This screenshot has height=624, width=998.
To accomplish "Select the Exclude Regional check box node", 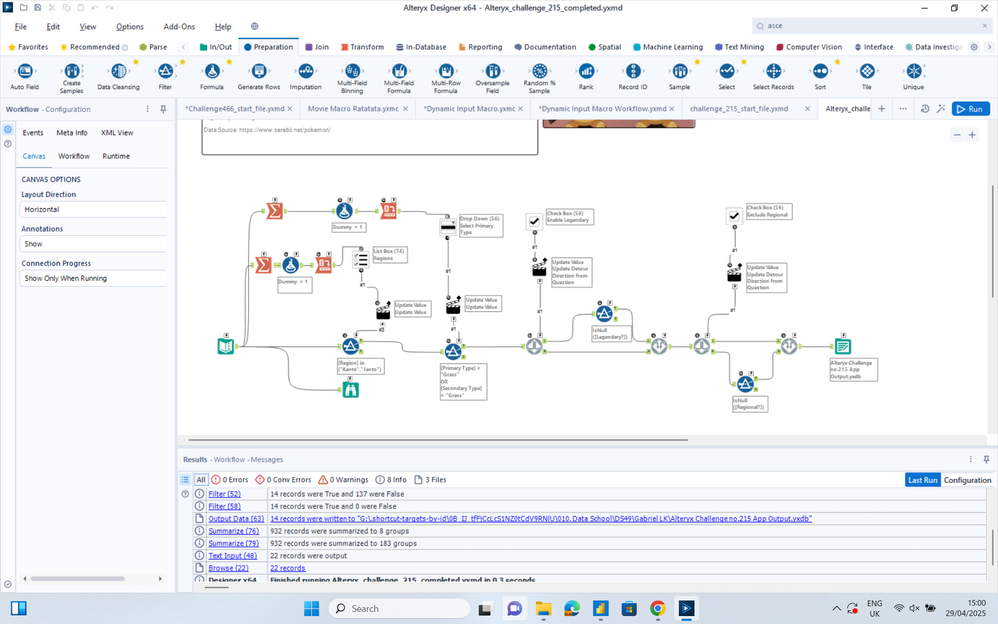I will tap(734, 216).
